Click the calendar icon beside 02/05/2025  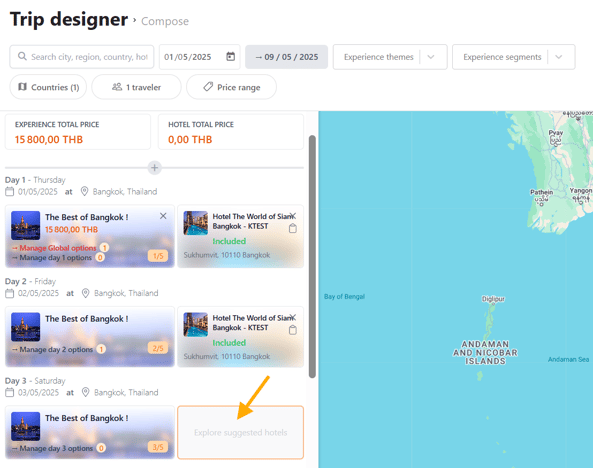pos(9,293)
